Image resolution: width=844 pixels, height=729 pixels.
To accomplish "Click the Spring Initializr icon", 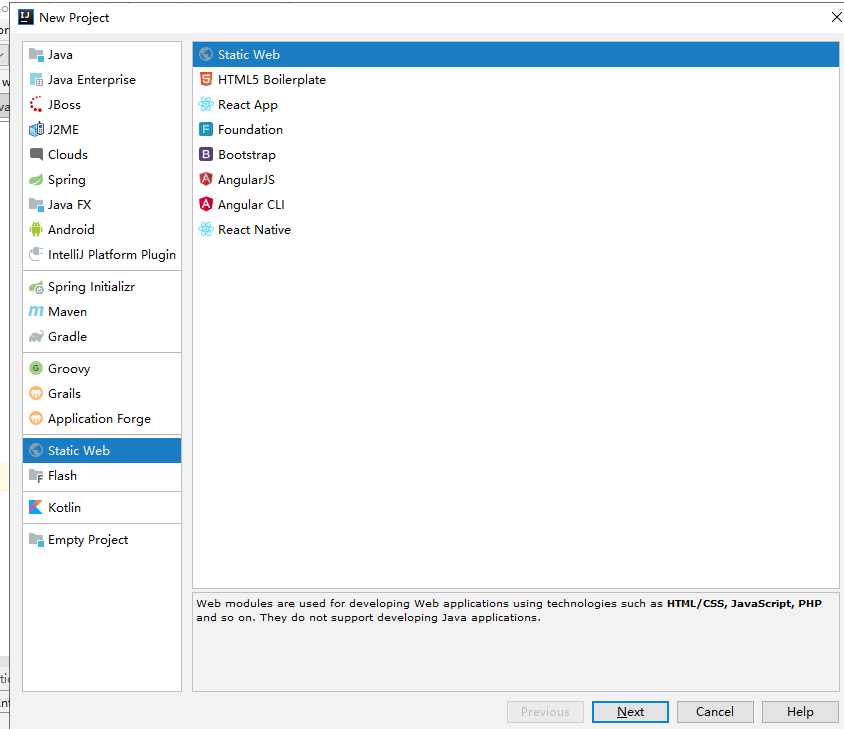I will click(x=36, y=287).
